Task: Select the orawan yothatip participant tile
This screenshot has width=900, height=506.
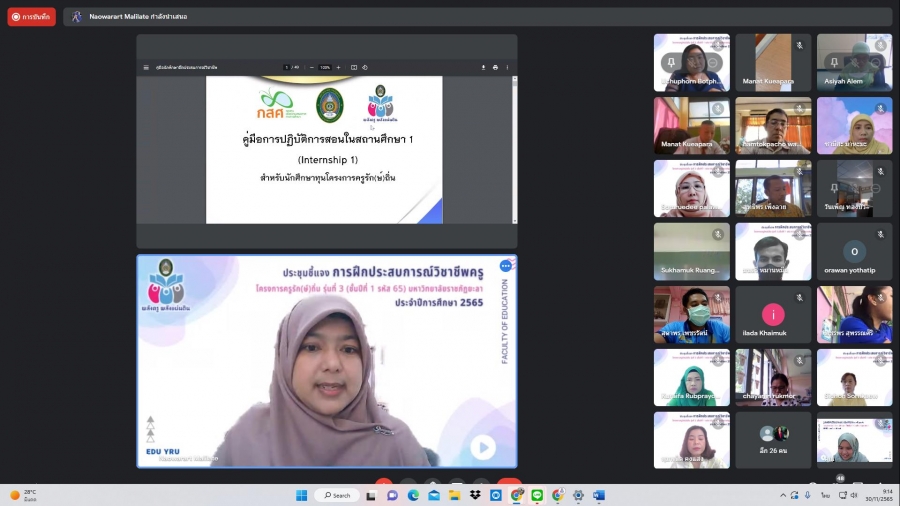Action: (854, 252)
